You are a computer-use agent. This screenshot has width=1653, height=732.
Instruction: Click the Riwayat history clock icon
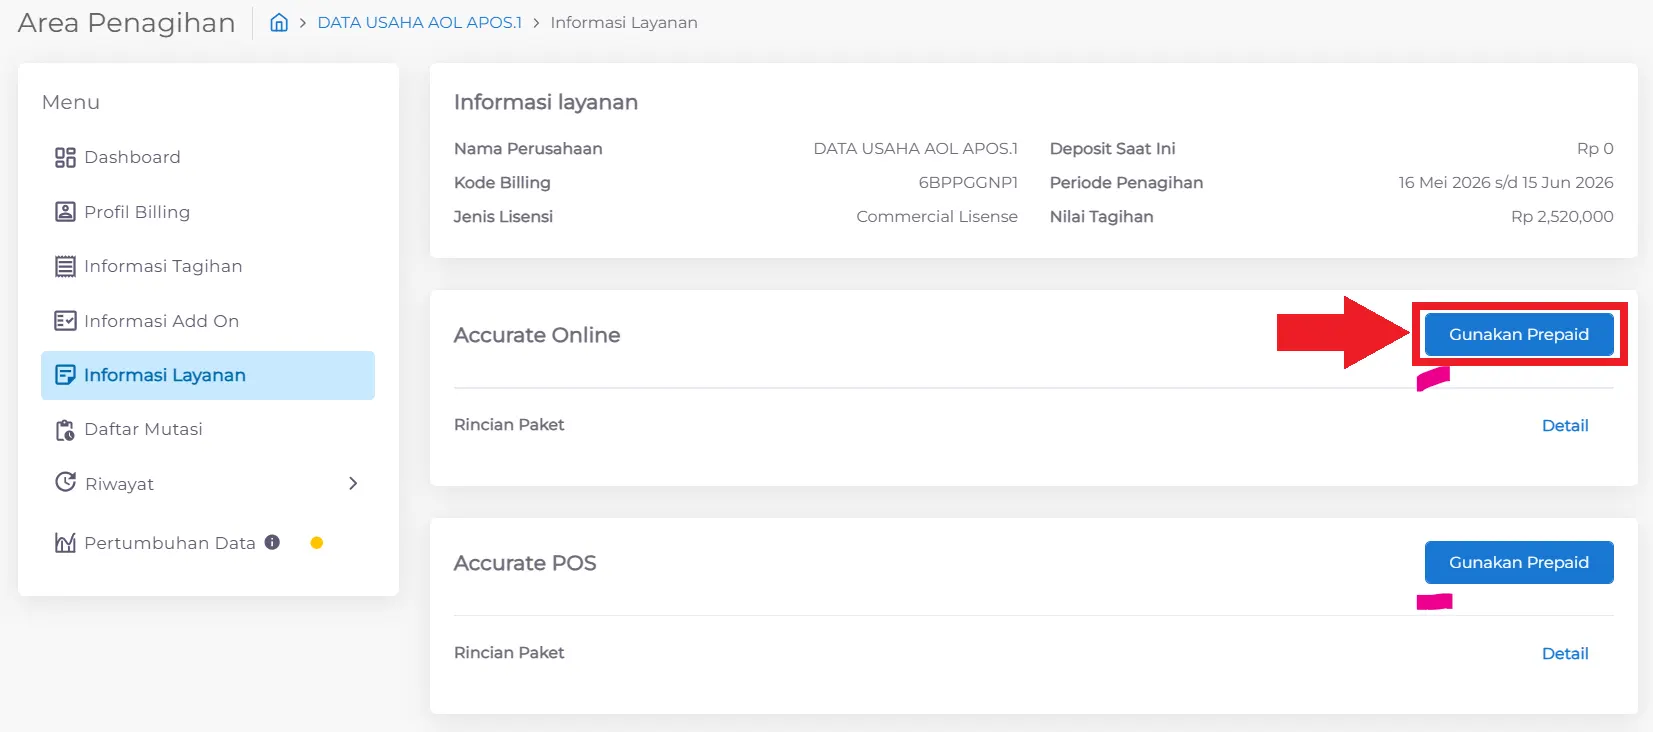point(65,482)
